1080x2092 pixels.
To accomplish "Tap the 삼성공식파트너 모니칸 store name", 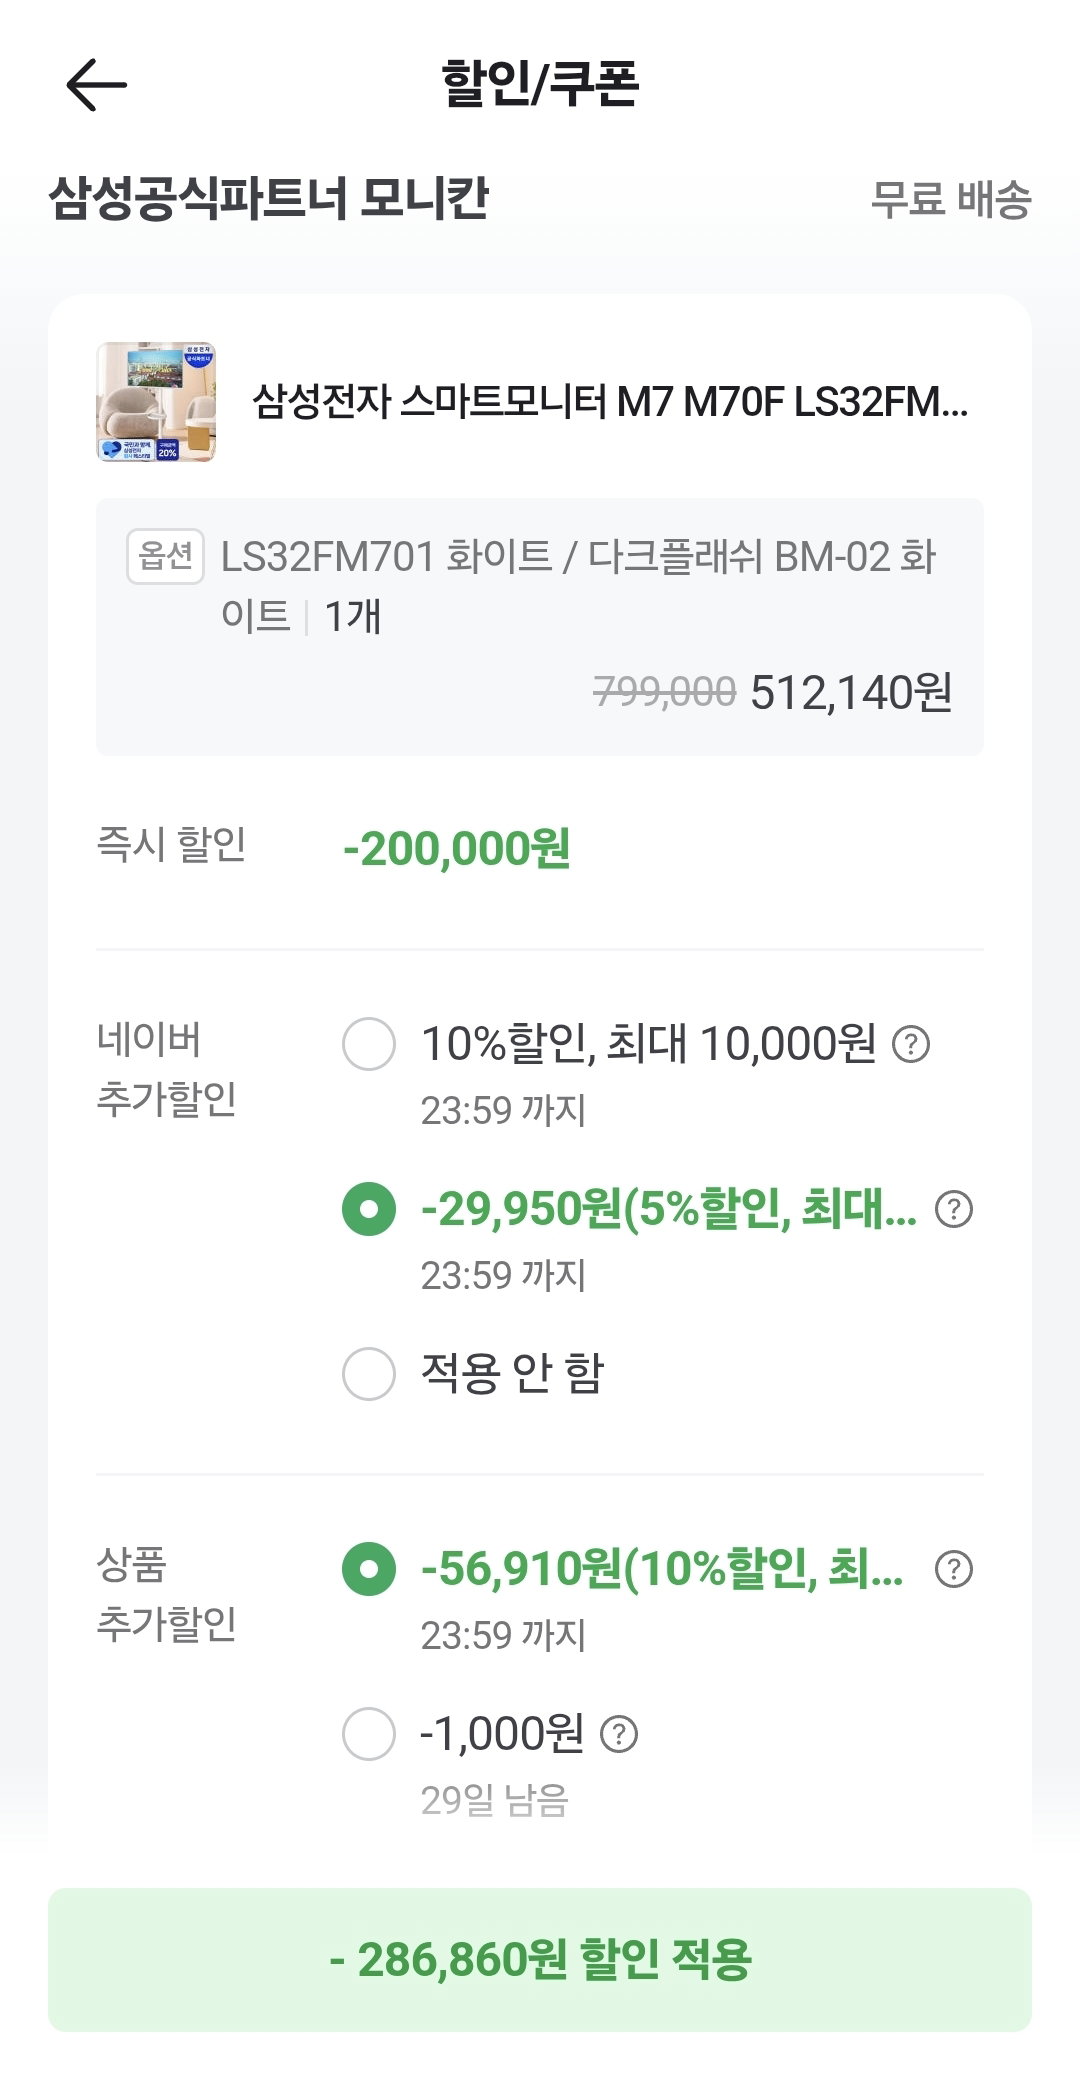I will coord(269,198).
